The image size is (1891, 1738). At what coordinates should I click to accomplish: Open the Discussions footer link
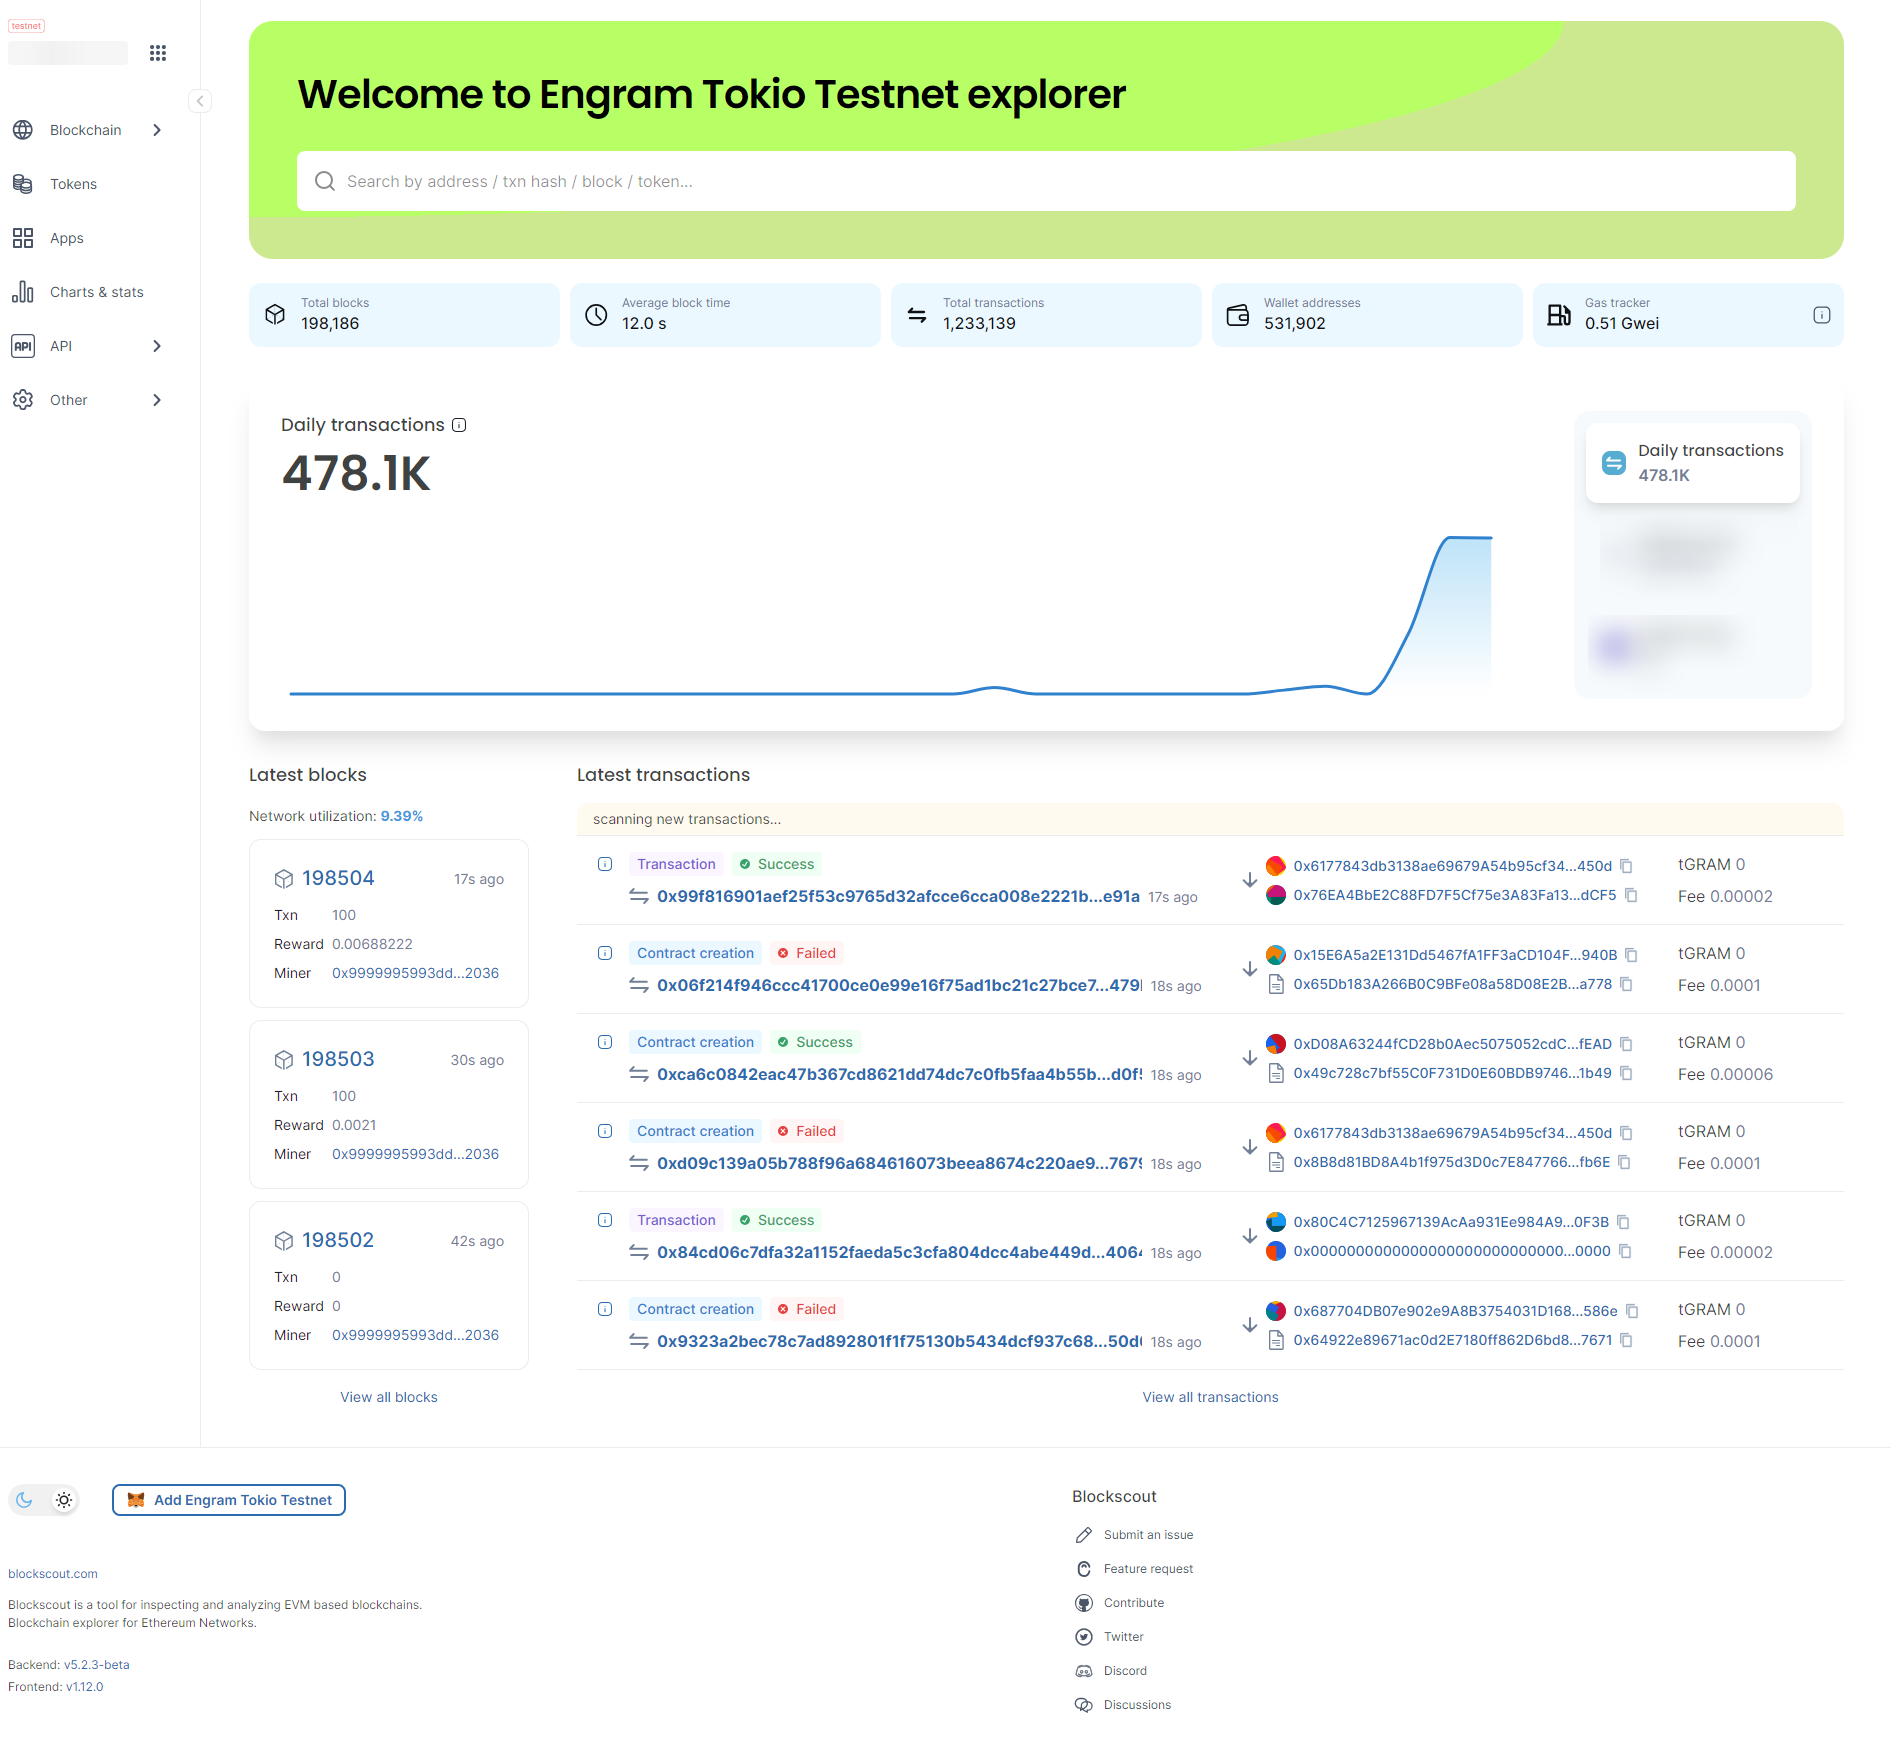[1137, 1705]
